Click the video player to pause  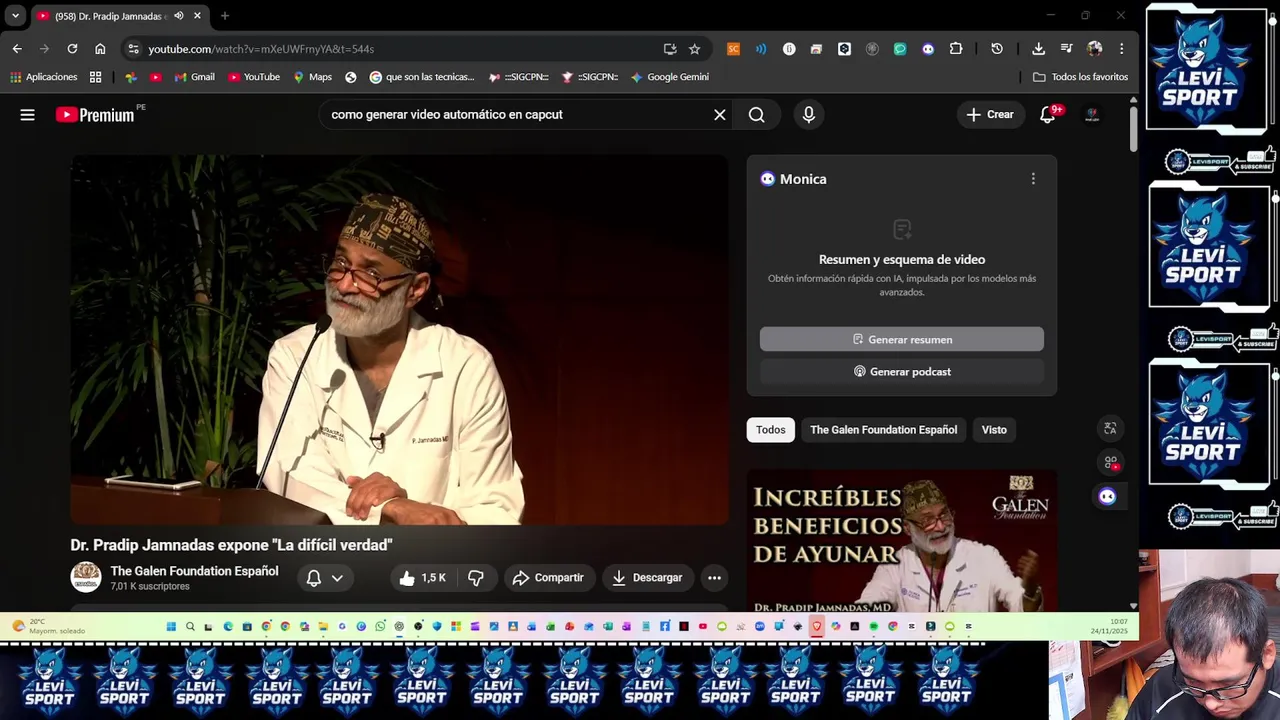[x=399, y=340]
